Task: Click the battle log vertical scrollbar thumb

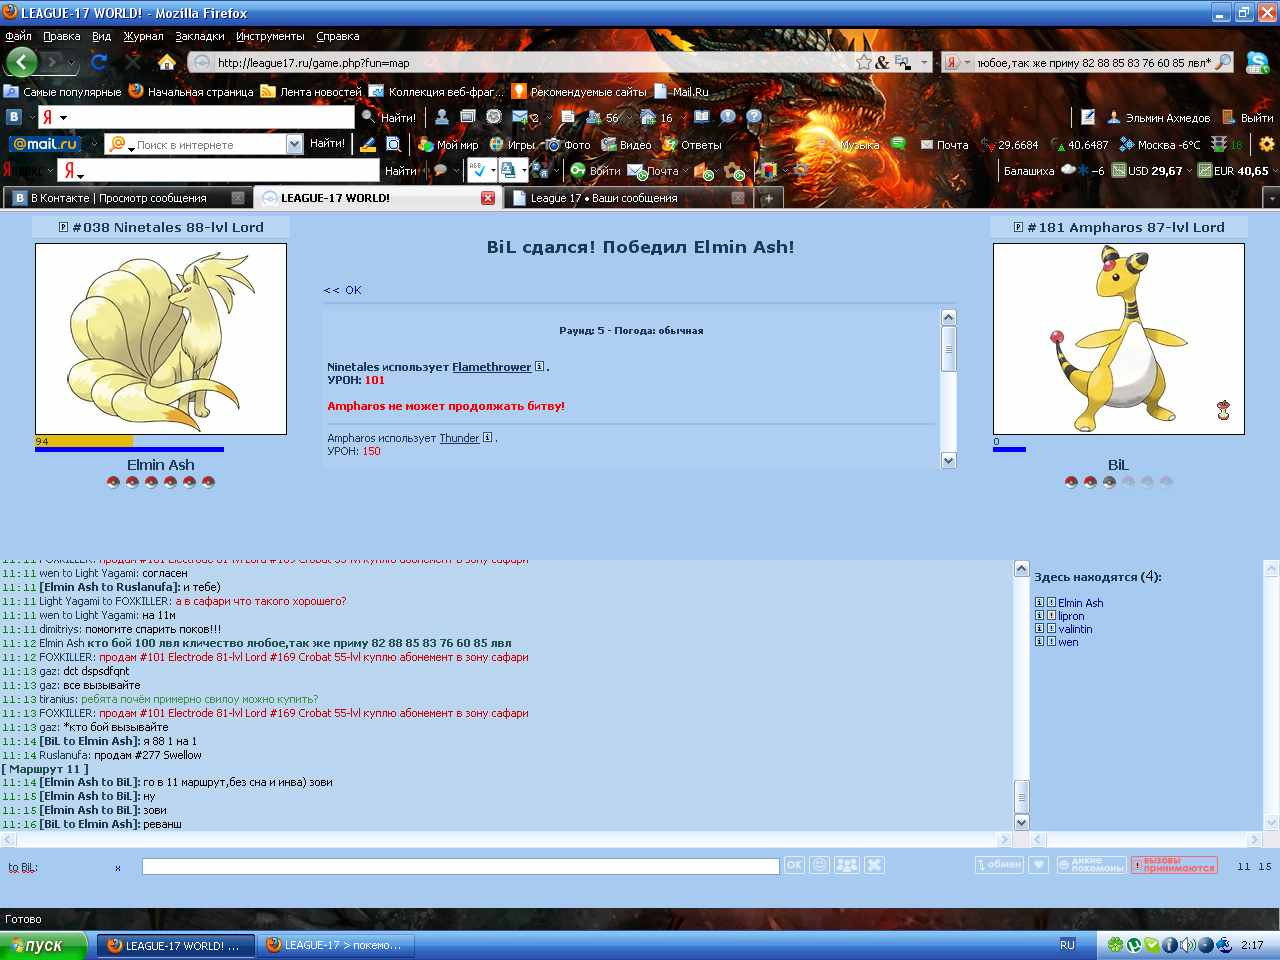Action: click(949, 349)
